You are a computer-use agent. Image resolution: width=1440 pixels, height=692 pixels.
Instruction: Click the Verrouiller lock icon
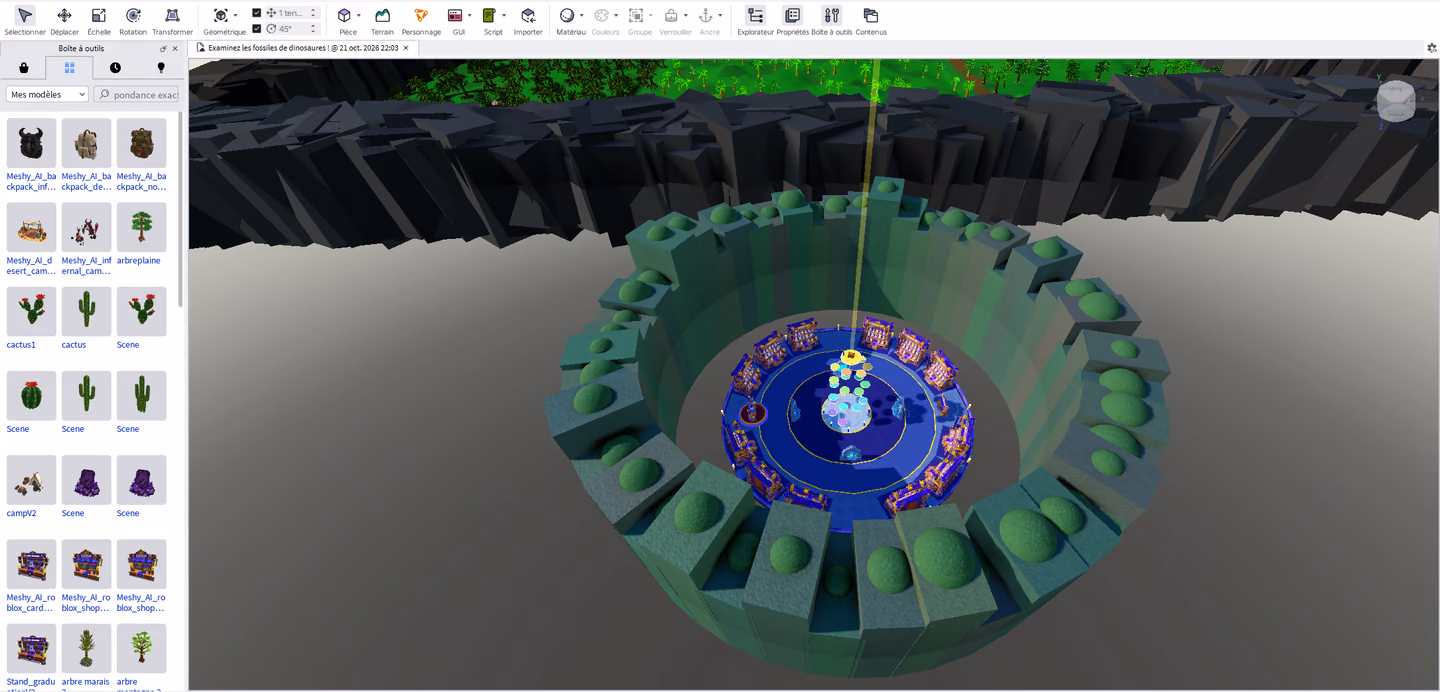(x=671, y=16)
